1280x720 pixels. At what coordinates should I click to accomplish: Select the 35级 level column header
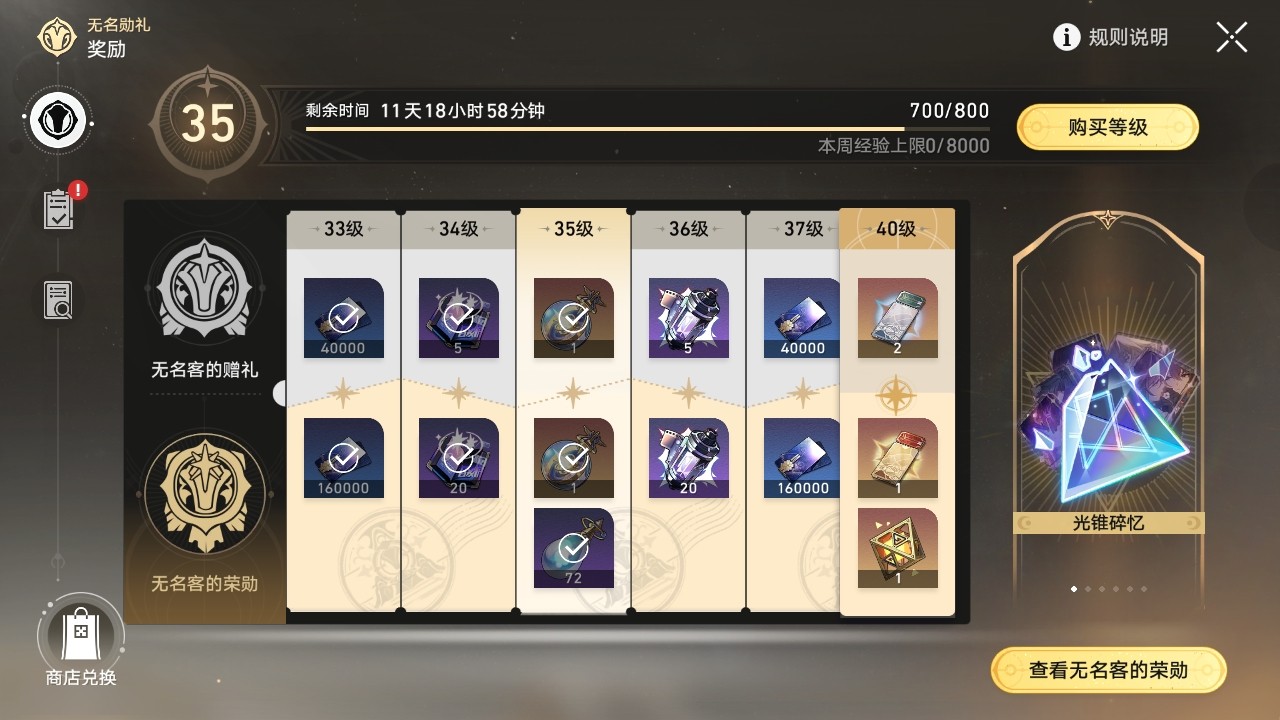pos(574,229)
